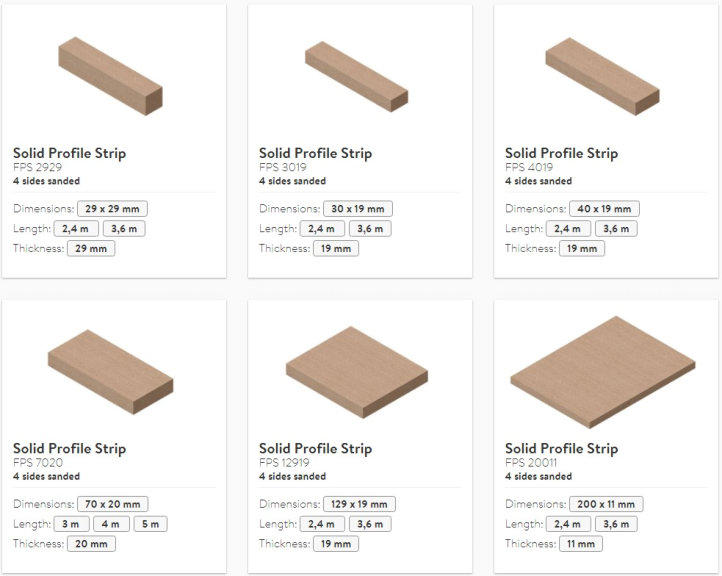
Task: Click the 20 mm thickness tag
Action: coord(91,544)
